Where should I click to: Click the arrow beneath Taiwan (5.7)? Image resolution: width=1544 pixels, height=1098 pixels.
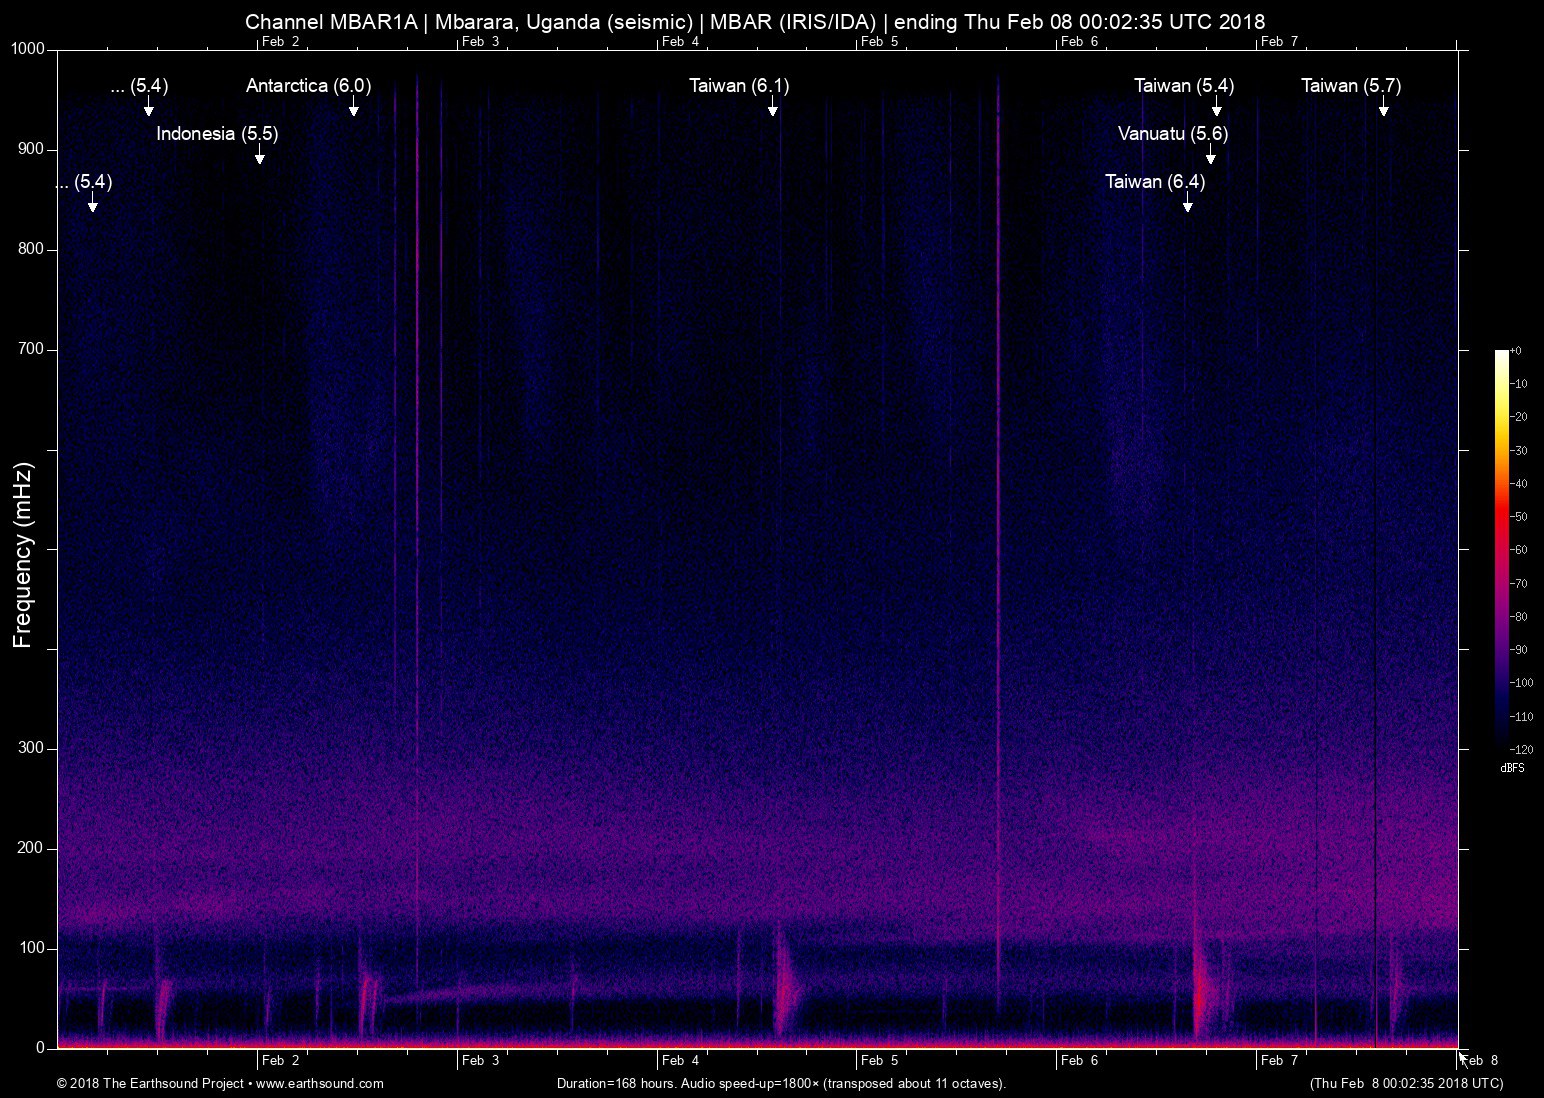pyautogui.click(x=1383, y=108)
